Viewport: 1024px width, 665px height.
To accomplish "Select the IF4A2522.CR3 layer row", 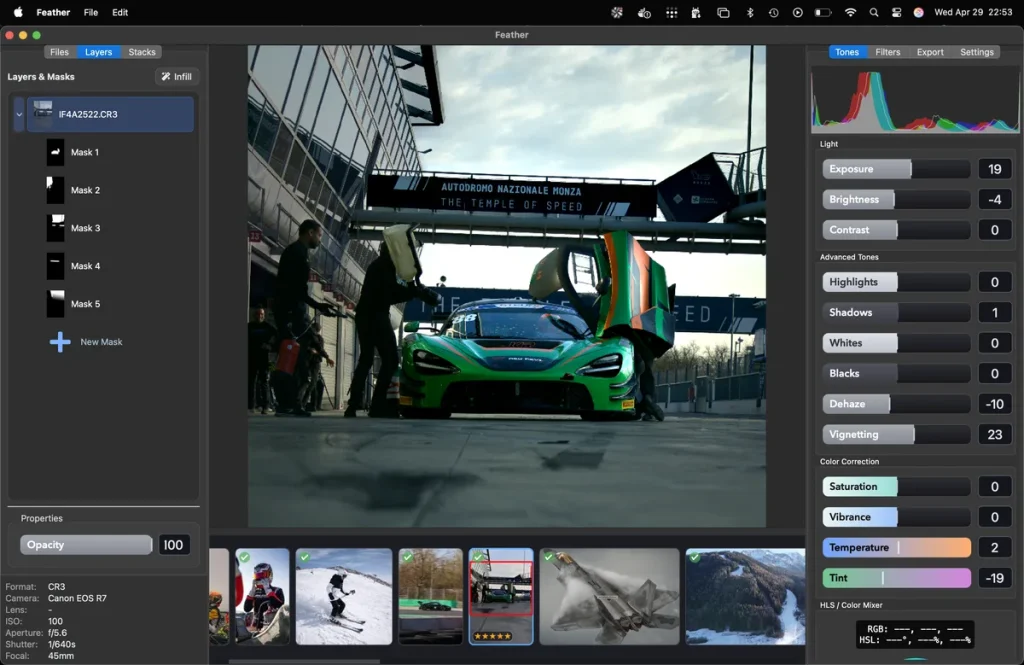I will (x=110, y=114).
